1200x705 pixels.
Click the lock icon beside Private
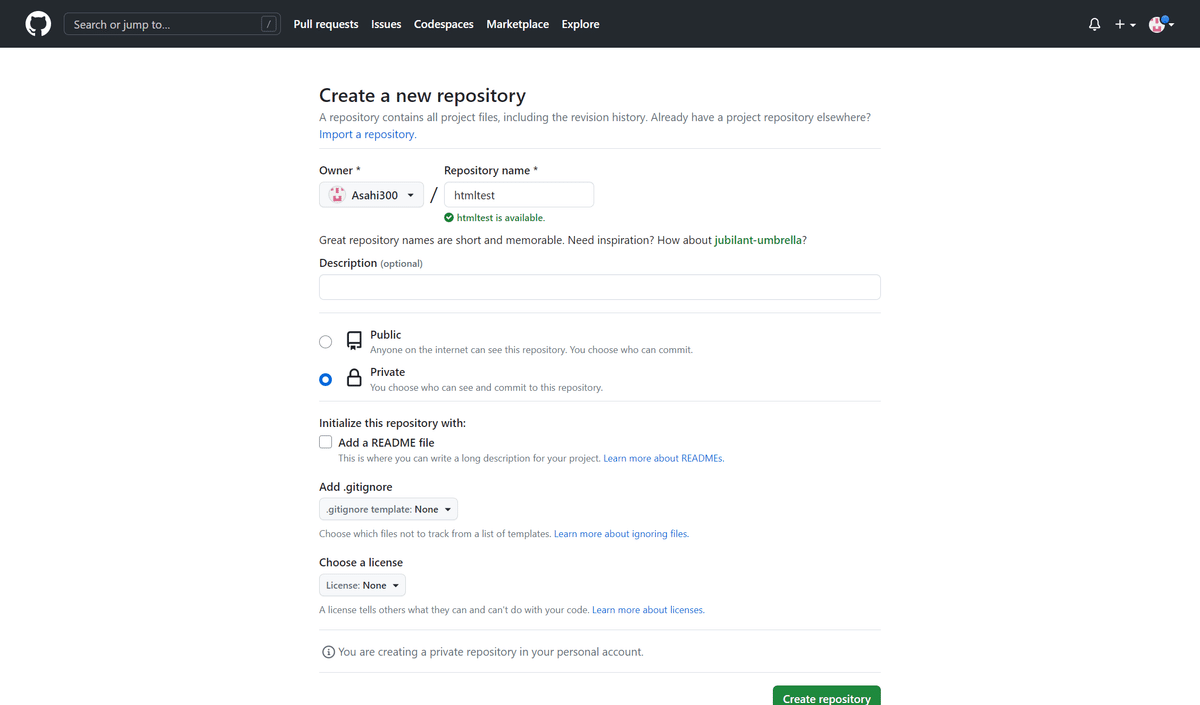(354, 378)
